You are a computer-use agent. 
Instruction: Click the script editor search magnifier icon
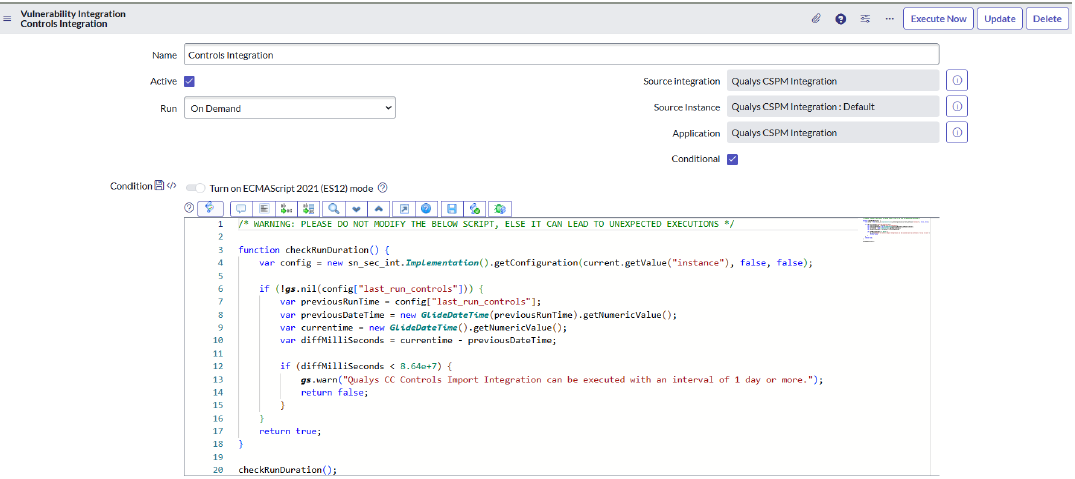pyautogui.click(x=333, y=208)
